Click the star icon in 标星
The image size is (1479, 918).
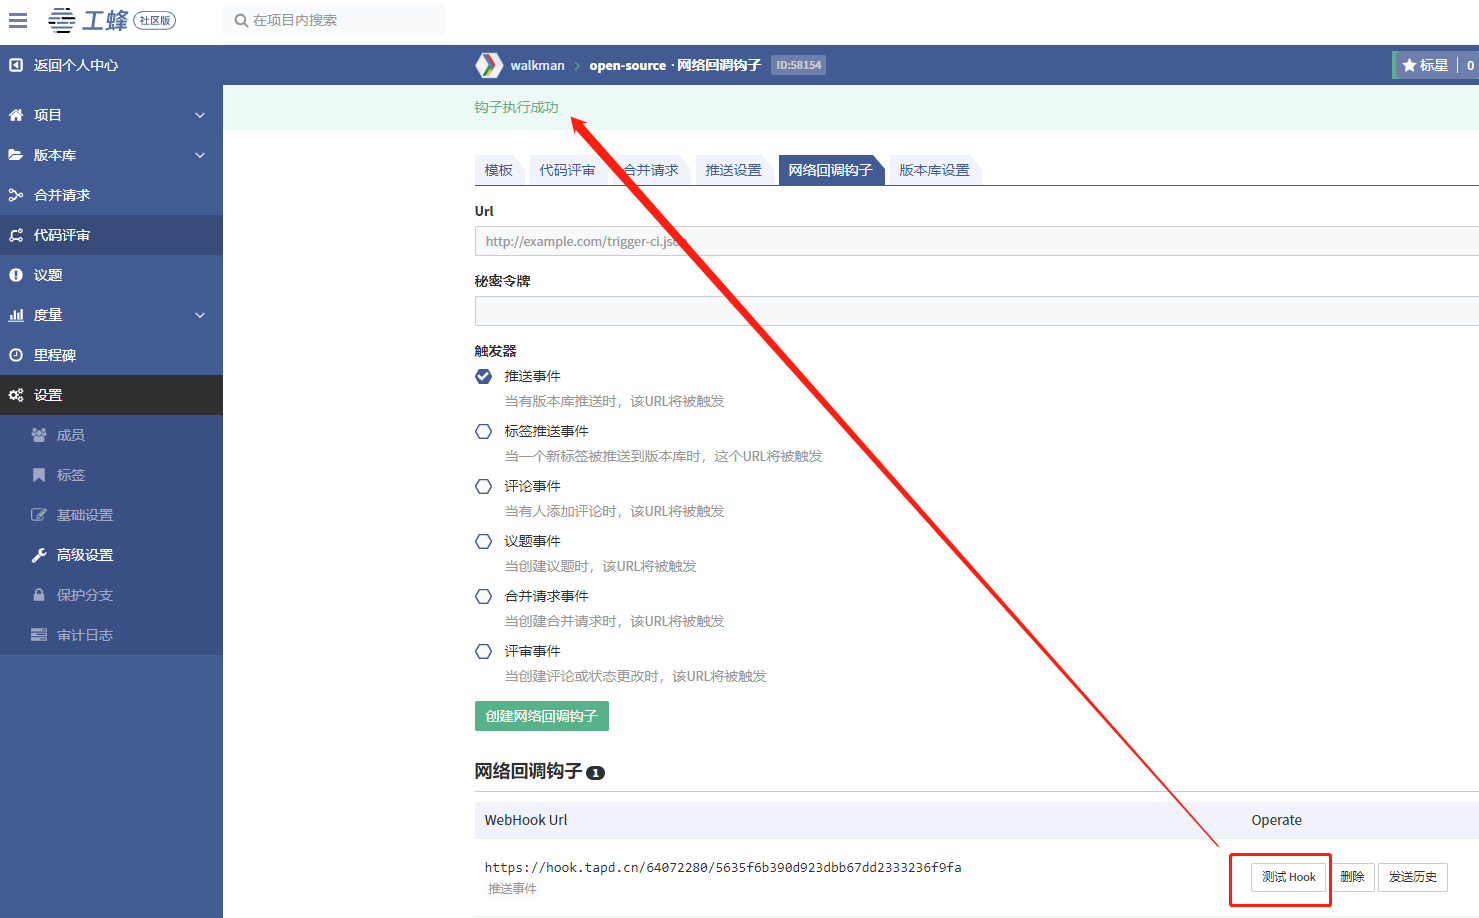click(1410, 65)
